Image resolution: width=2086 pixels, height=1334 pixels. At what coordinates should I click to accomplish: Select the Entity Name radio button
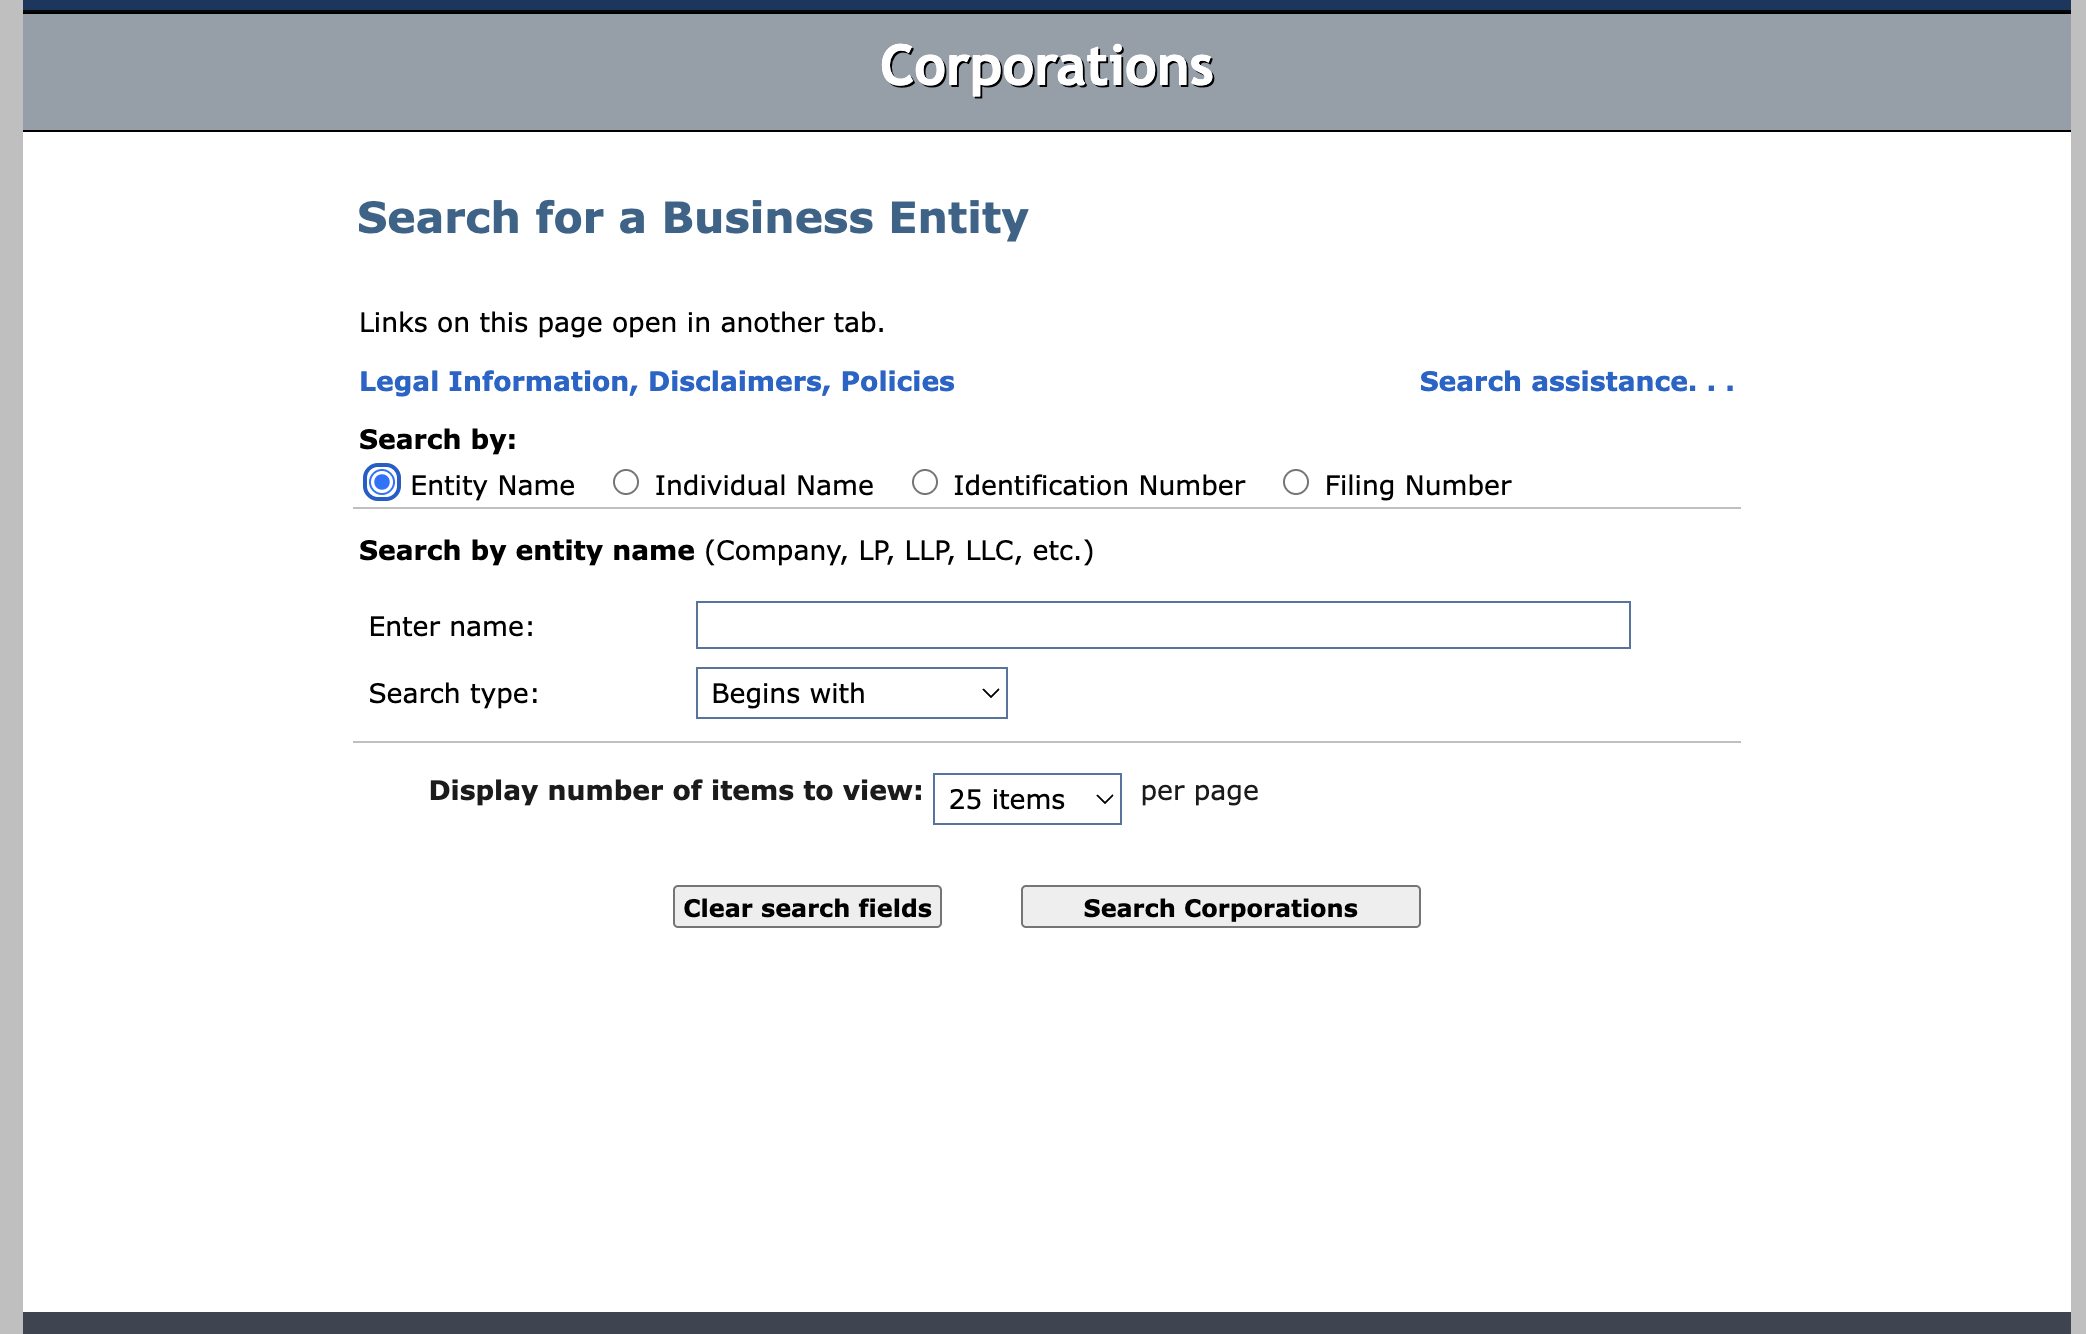tap(381, 483)
